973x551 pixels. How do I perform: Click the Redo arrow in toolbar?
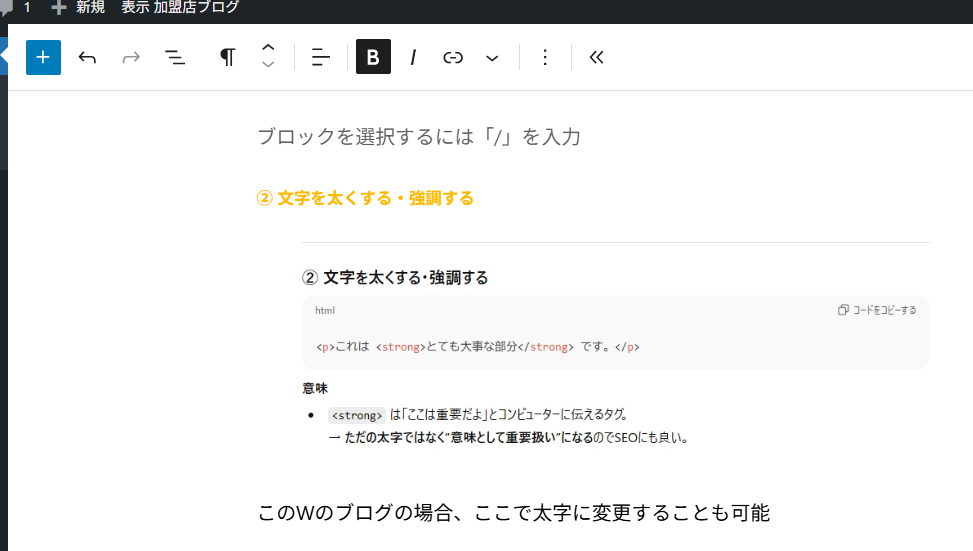tap(131, 58)
